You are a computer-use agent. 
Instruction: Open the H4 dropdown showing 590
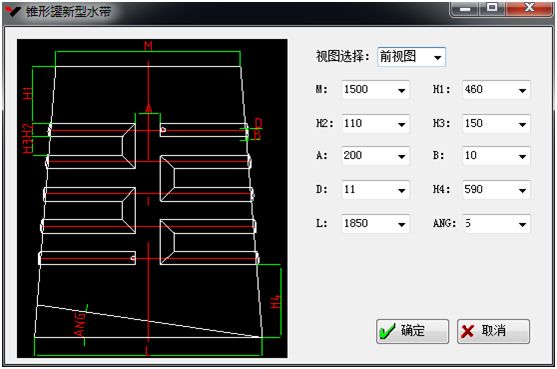pyautogui.click(x=522, y=190)
